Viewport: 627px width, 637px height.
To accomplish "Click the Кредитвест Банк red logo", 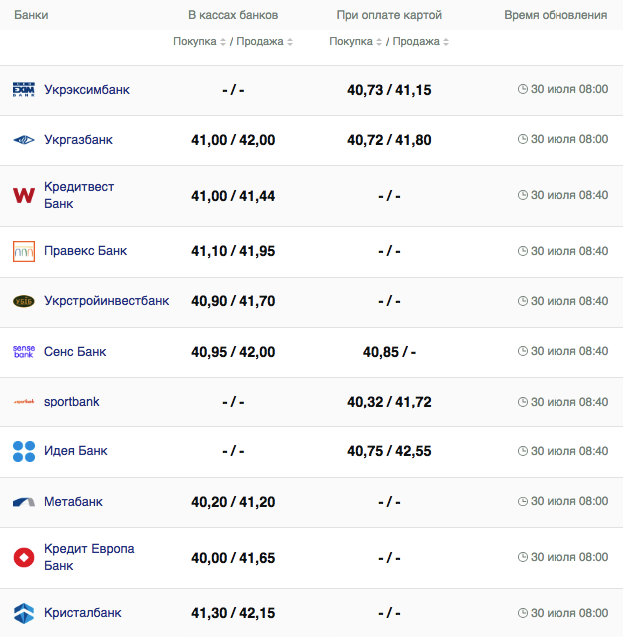I will coord(24,196).
